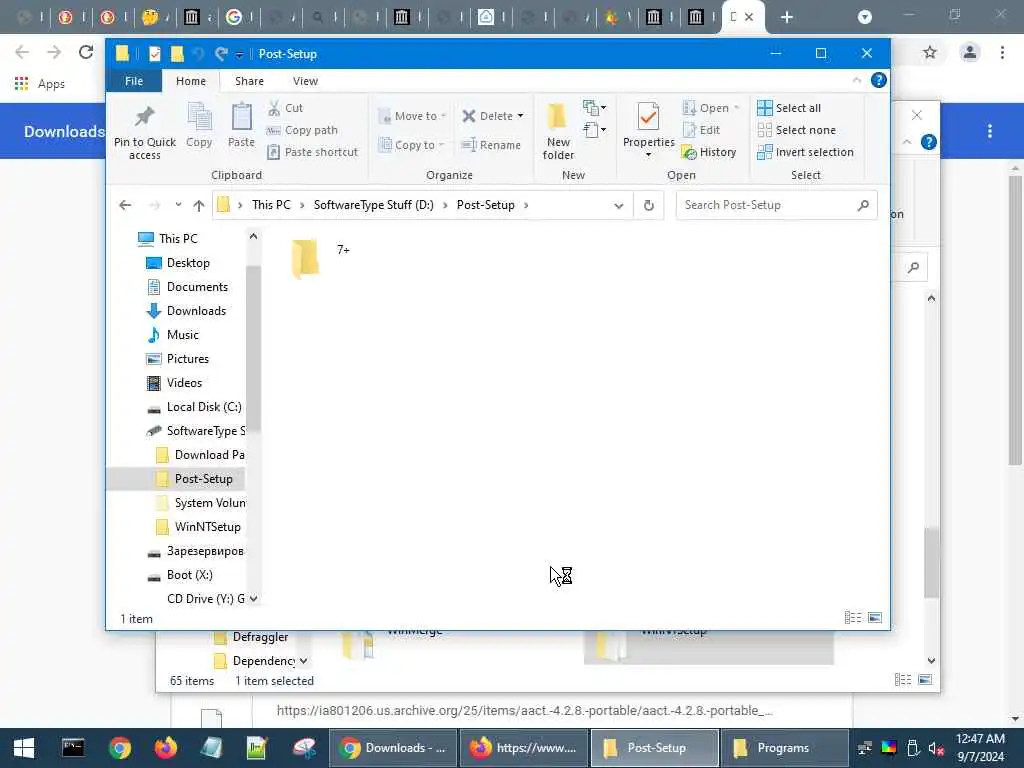Switch to the View ribbon tab

[305, 81]
